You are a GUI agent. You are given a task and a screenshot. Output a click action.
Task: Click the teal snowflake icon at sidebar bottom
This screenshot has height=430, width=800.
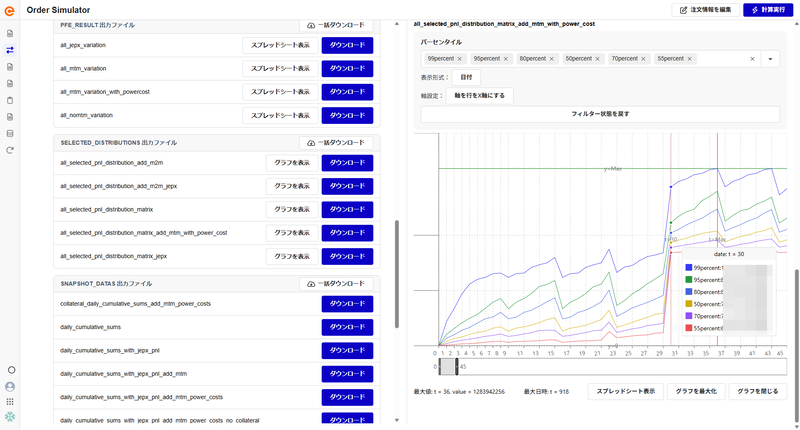10,417
